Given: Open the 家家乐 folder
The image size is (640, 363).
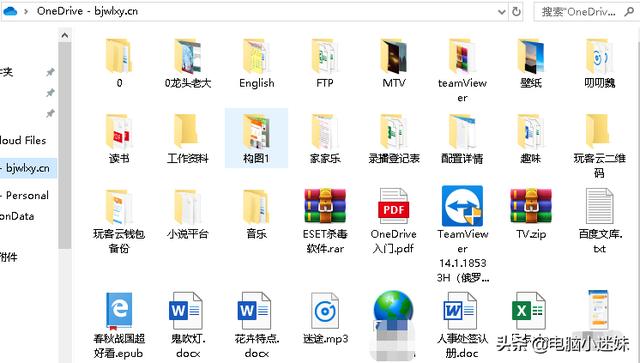Looking at the screenshot, I should (x=325, y=139).
